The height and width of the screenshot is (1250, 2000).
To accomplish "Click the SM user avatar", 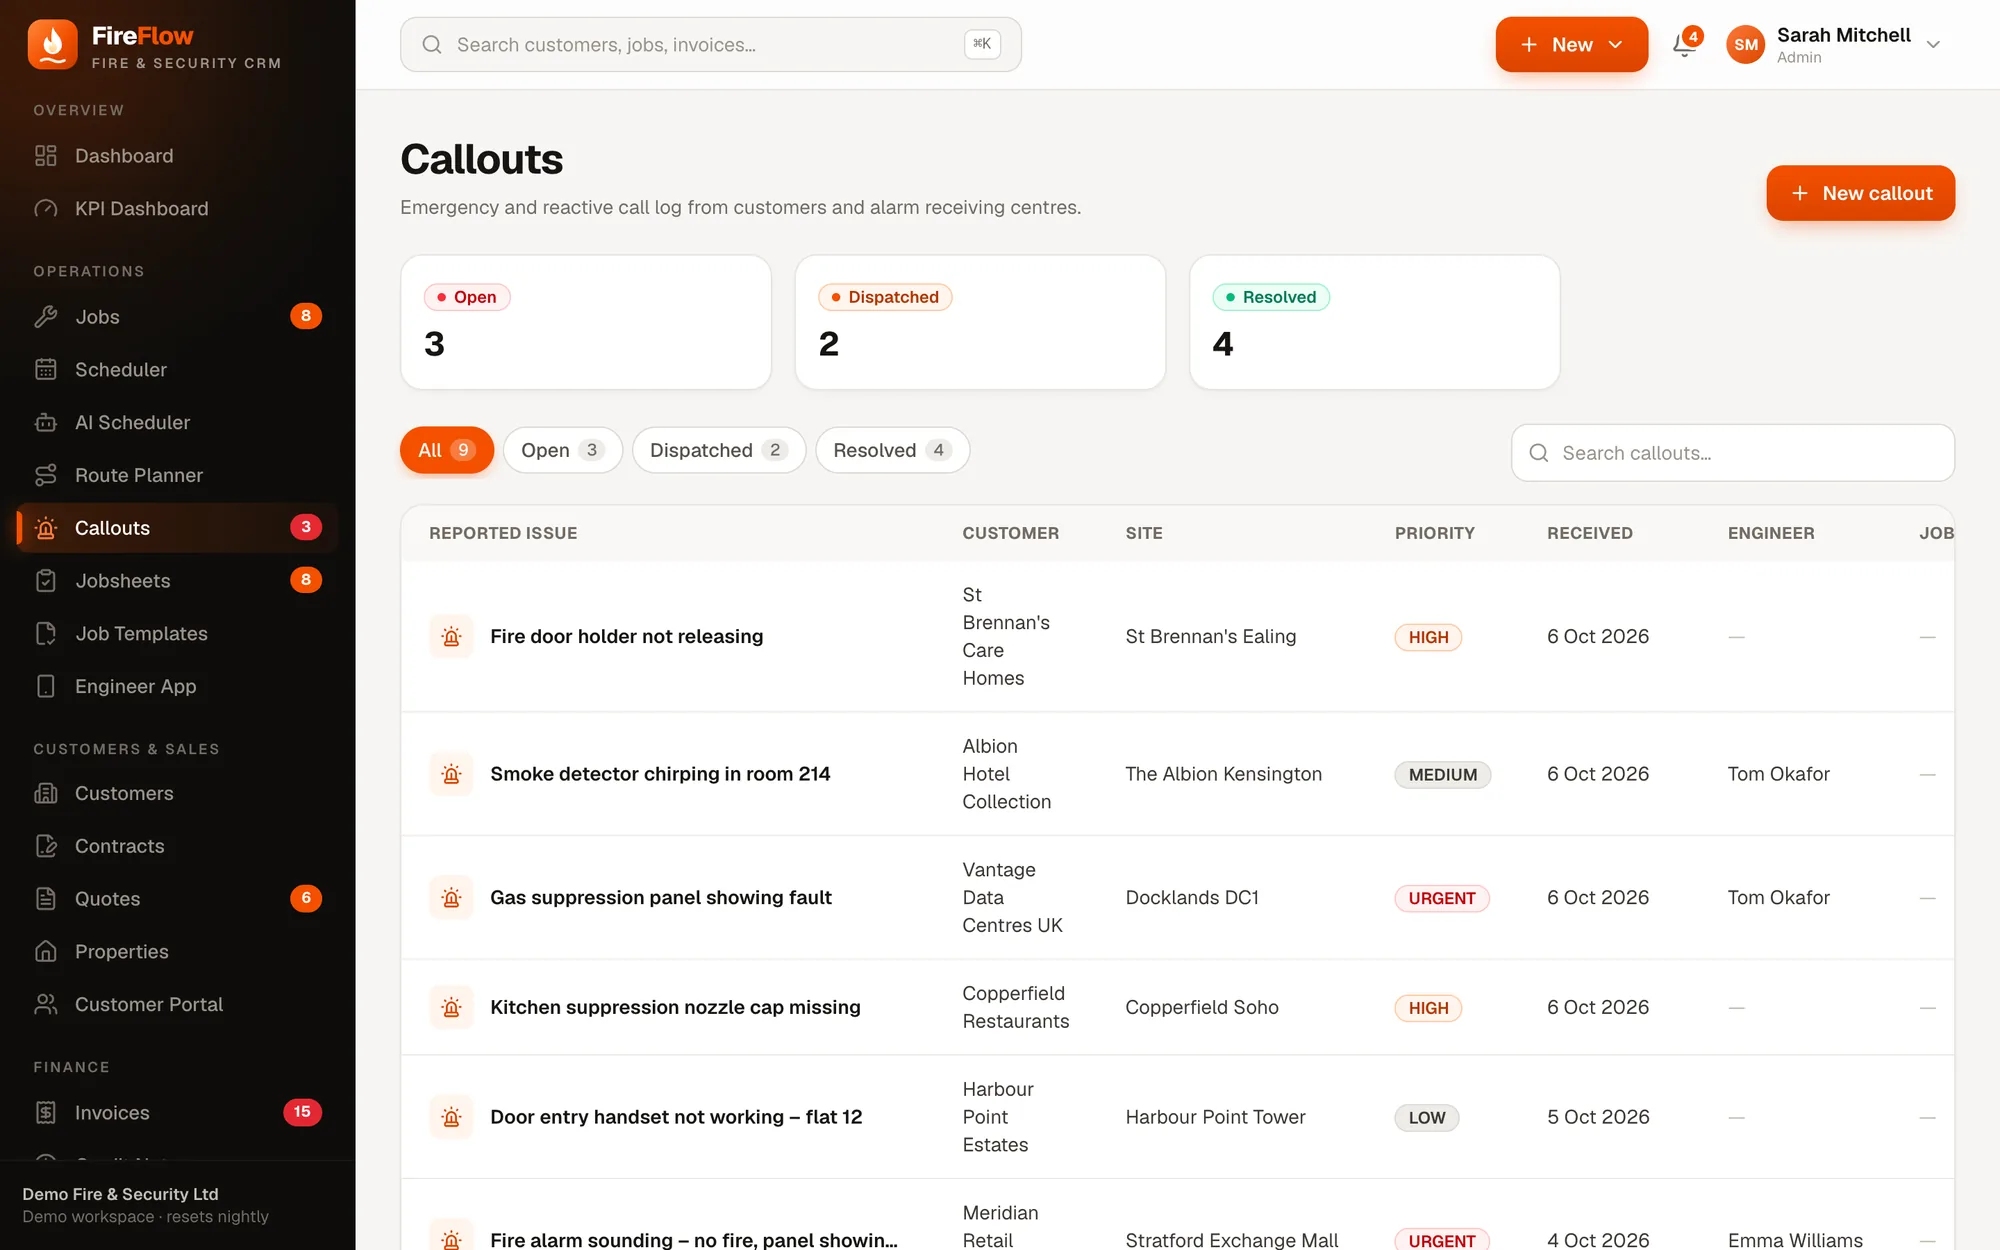I will [x=1746, y=44].
